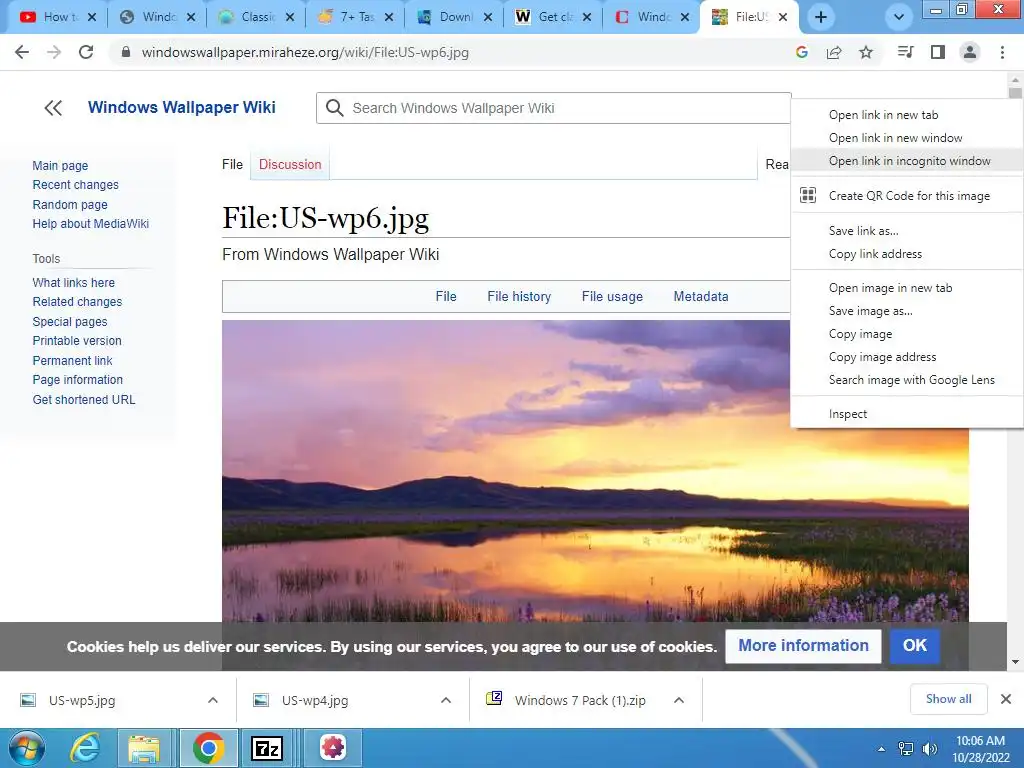This screenshot has height=768, width=1024.
Task: Open the media control playlist icon
Action: 906,52
